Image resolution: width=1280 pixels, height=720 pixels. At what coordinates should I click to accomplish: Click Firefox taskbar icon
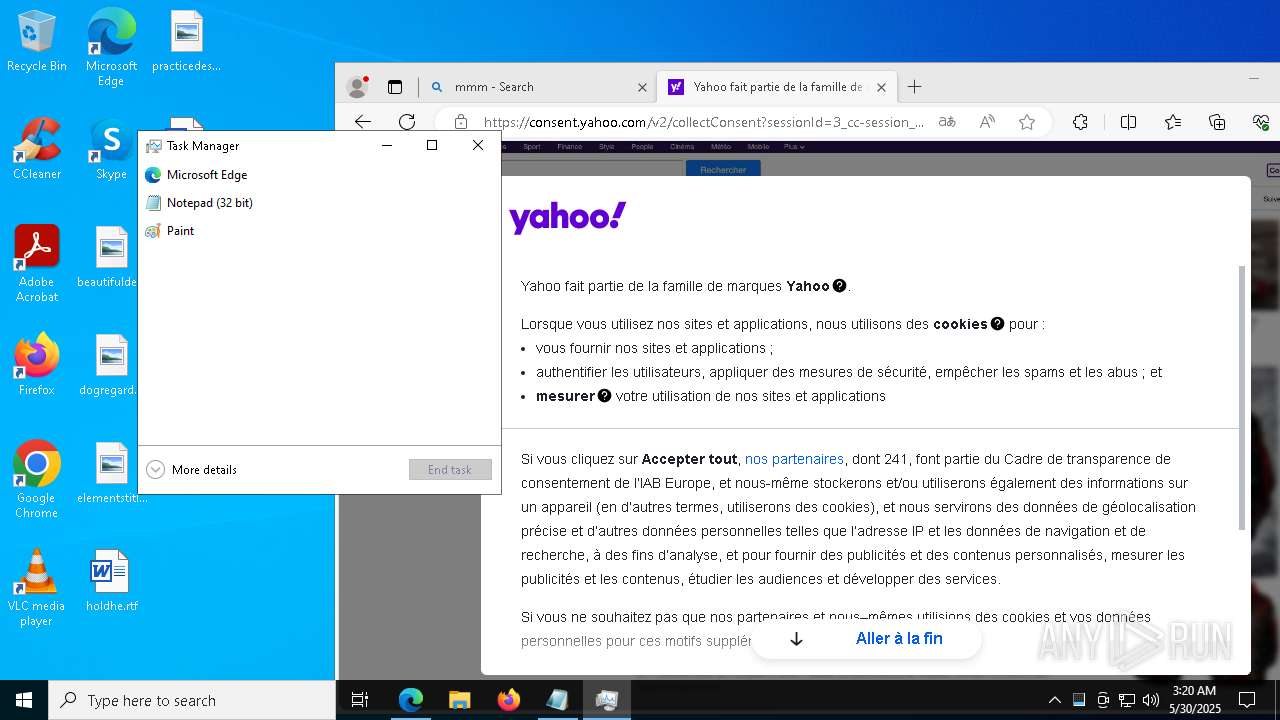pos(509,700)
